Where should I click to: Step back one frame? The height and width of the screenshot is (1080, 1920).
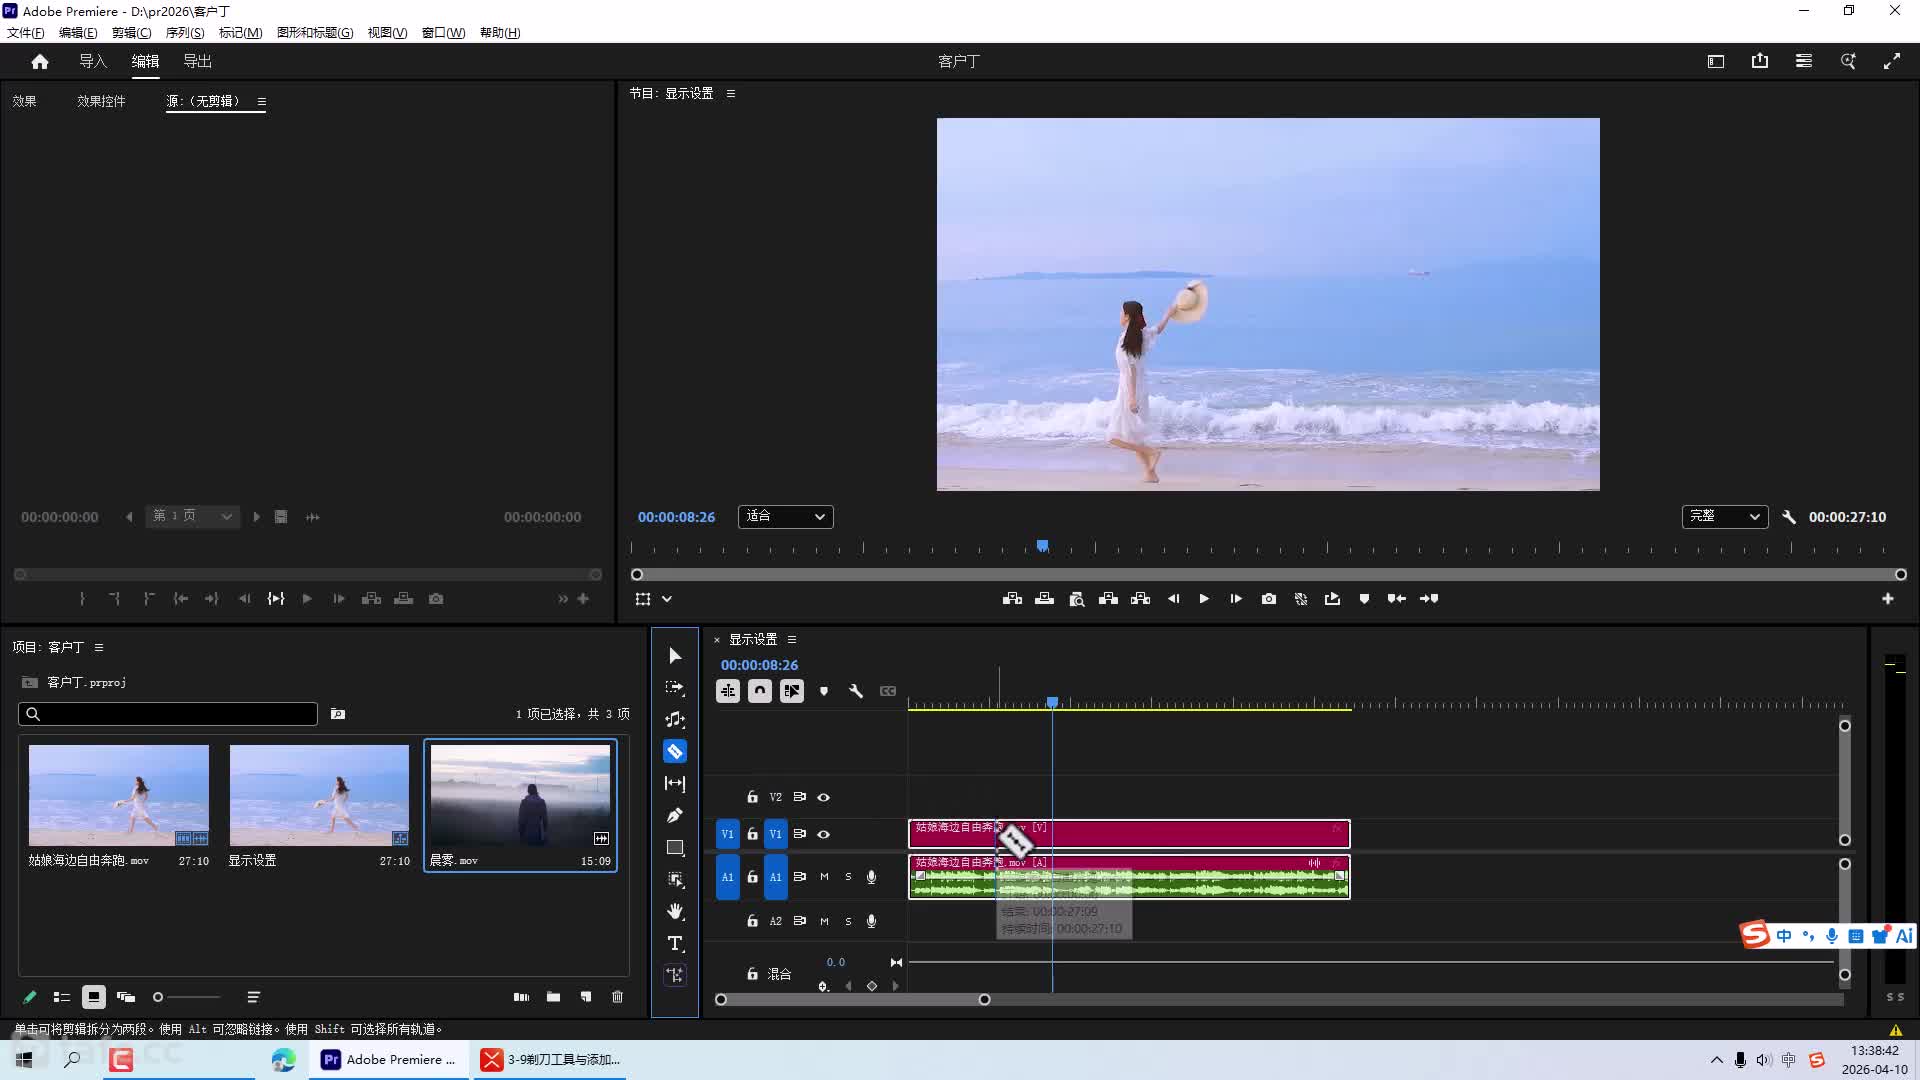pyautogui.click(x=1173, y=599)
